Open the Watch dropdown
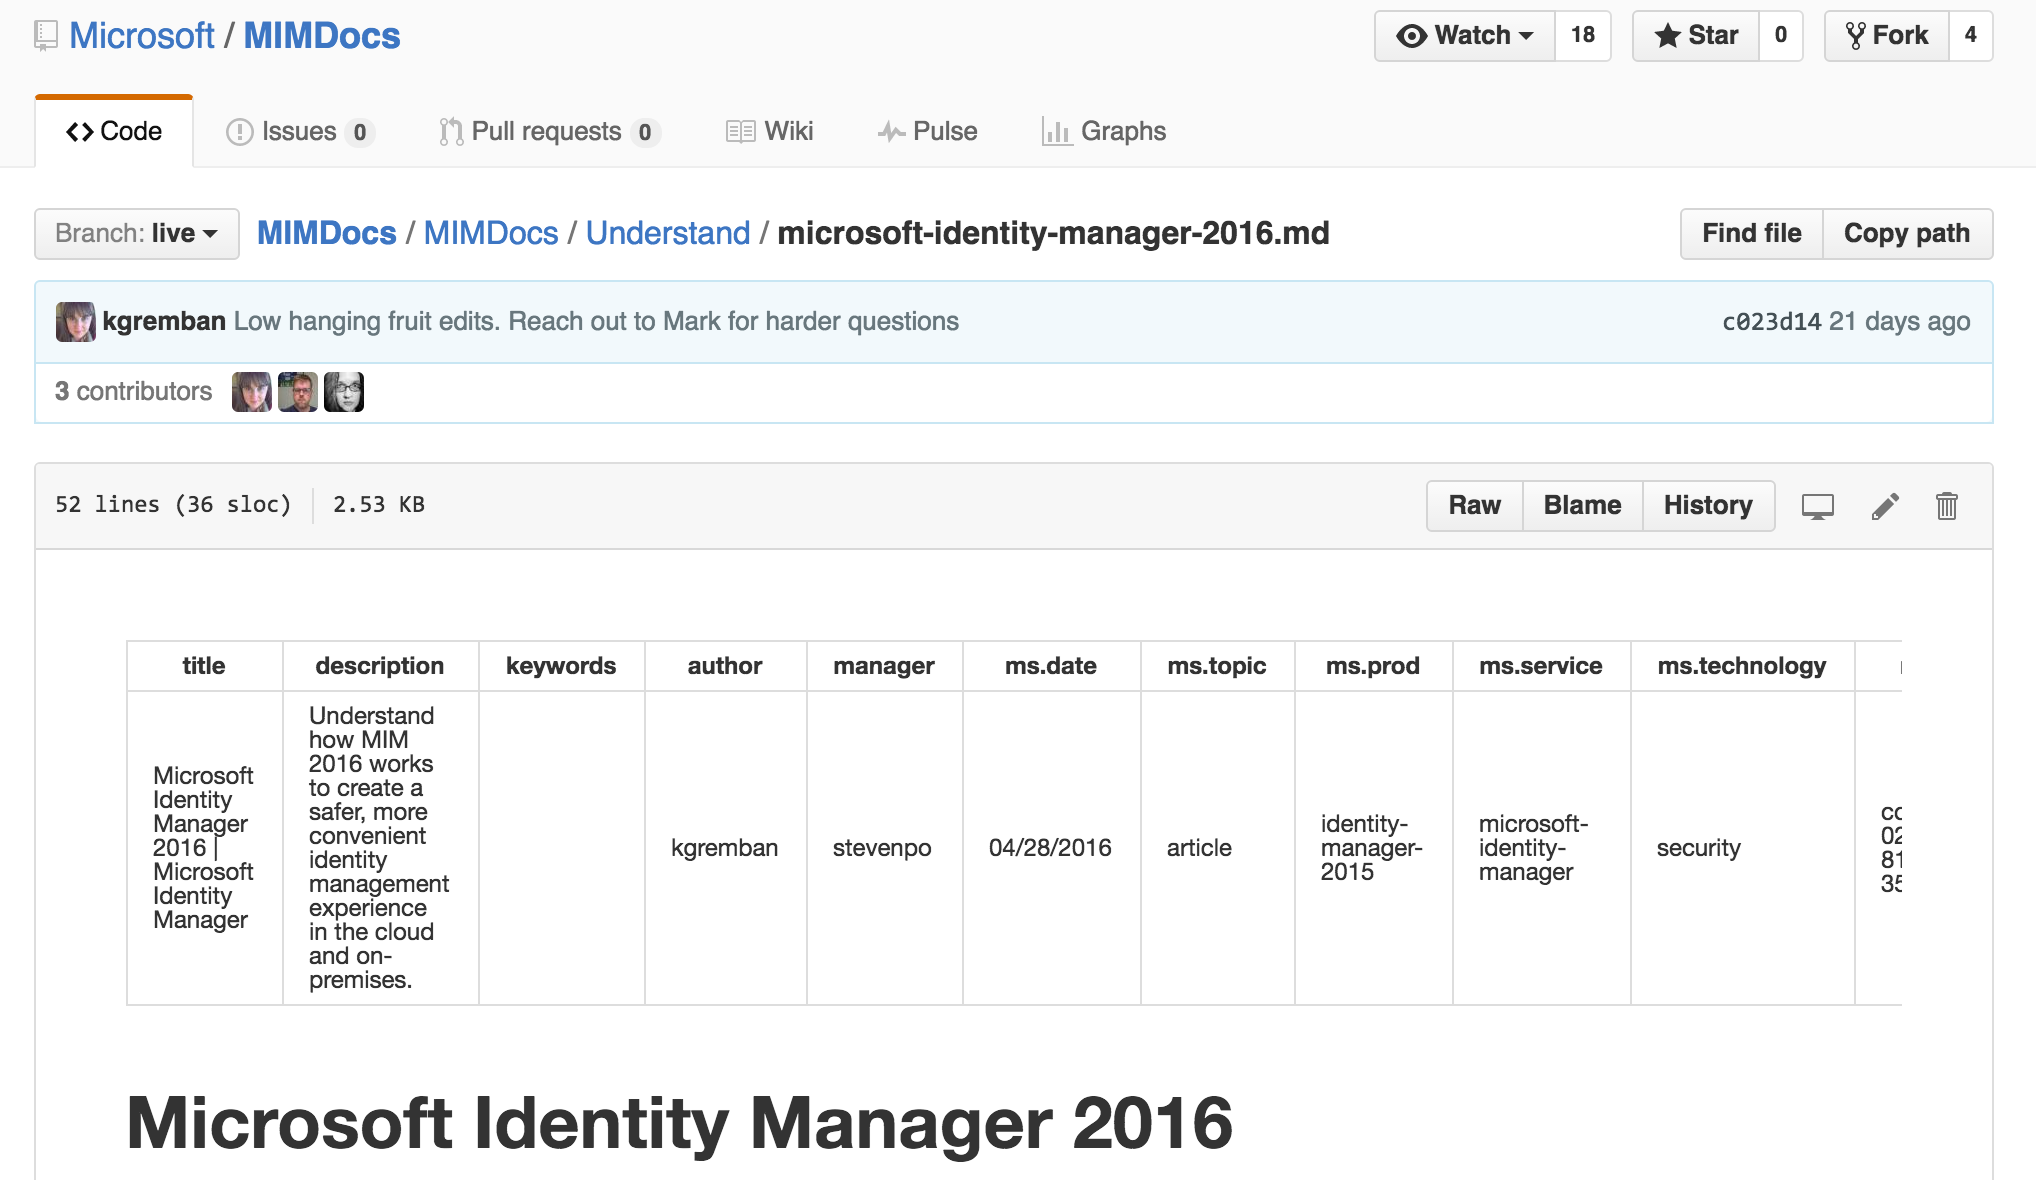The height and width of the screenshot is (1180, 2036). pos(1465,36)
